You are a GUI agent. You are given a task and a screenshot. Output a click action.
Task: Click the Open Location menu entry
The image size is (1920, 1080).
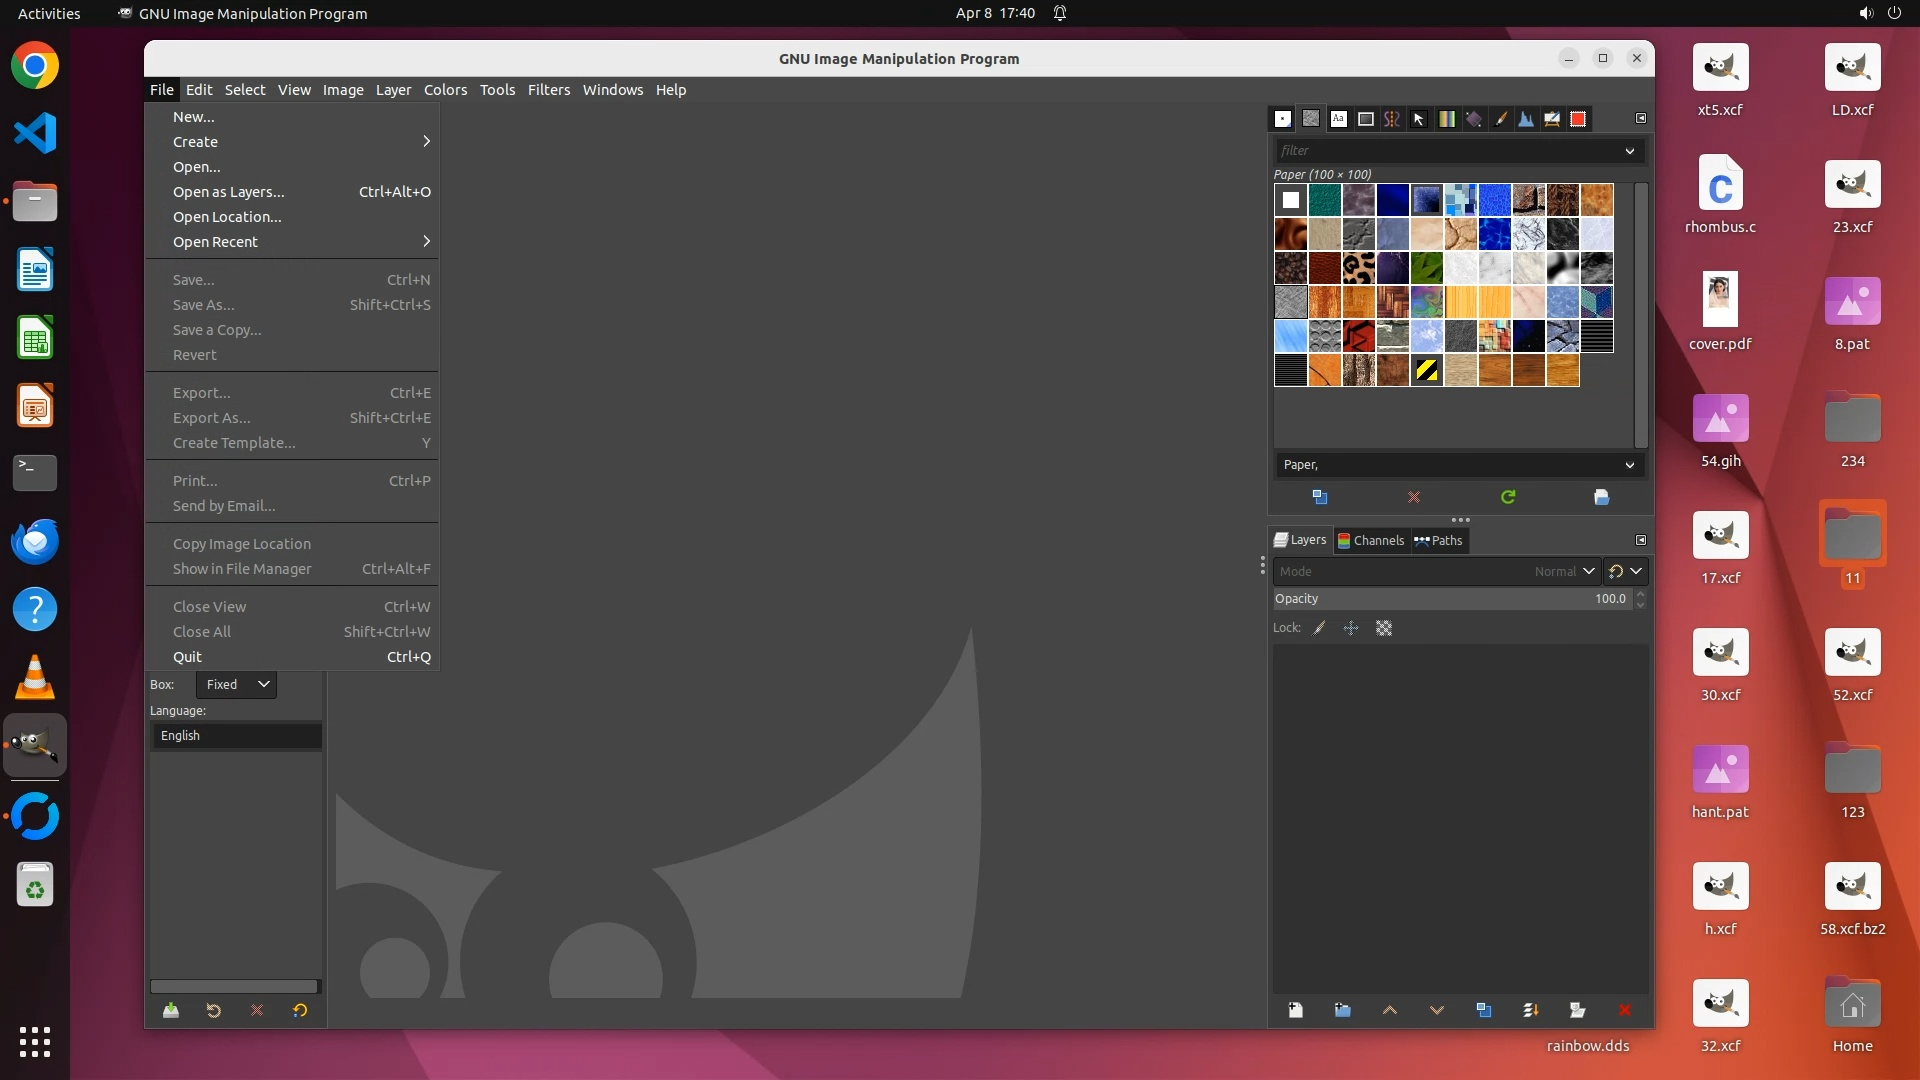(x=227, y=217)
